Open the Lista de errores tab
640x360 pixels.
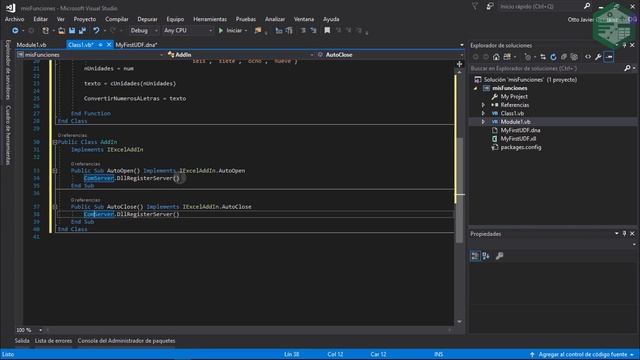[x=53, y=341]
